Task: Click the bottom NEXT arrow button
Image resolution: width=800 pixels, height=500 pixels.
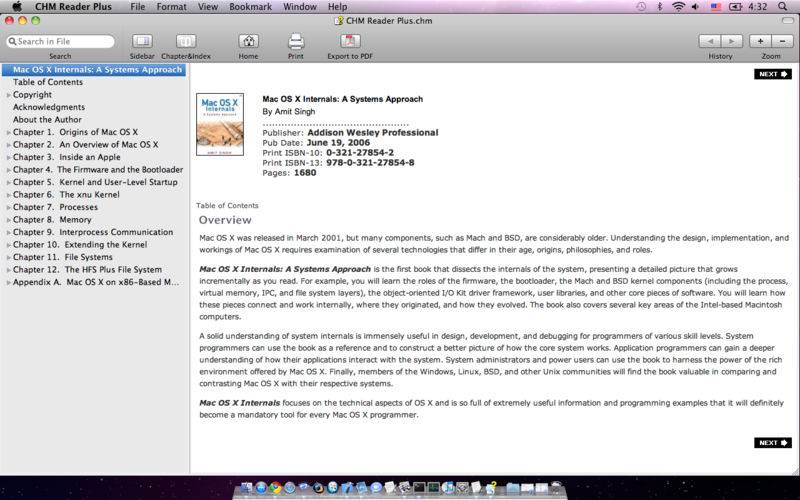Action: 773,443
